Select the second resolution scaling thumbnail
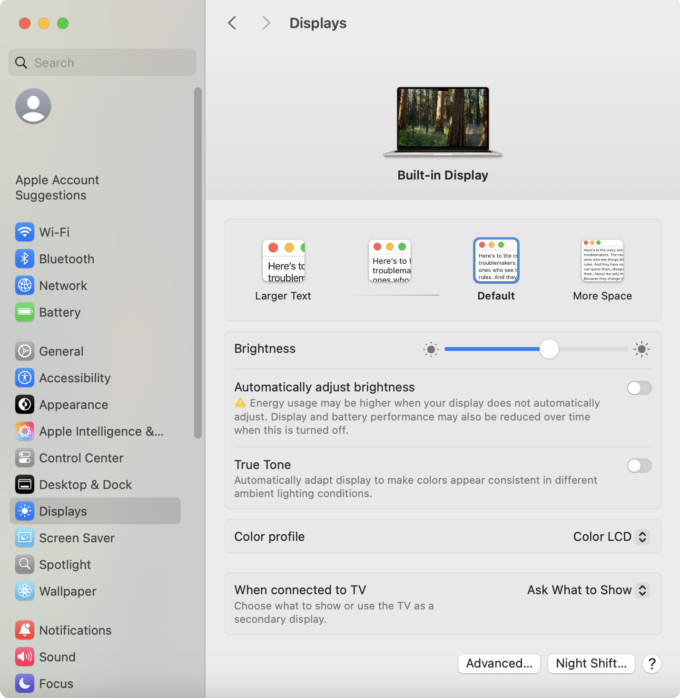The image size is (680, 698). point(390,260)
